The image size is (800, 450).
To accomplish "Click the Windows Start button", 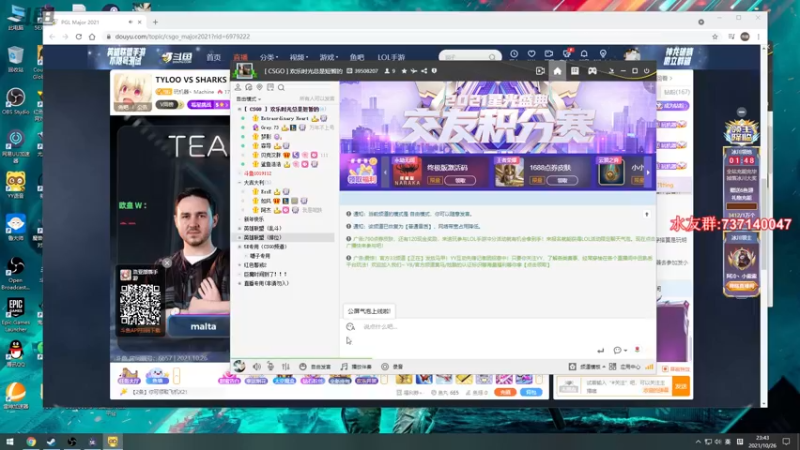I will point(10,441).
